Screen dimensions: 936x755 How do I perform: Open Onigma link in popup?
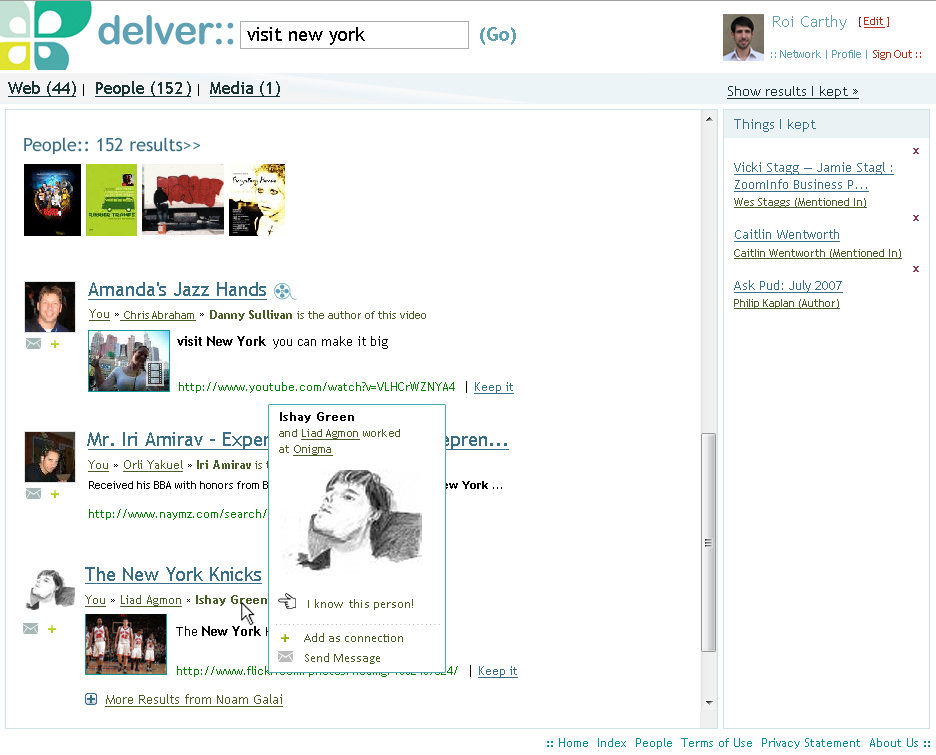(x=312, y=449)
